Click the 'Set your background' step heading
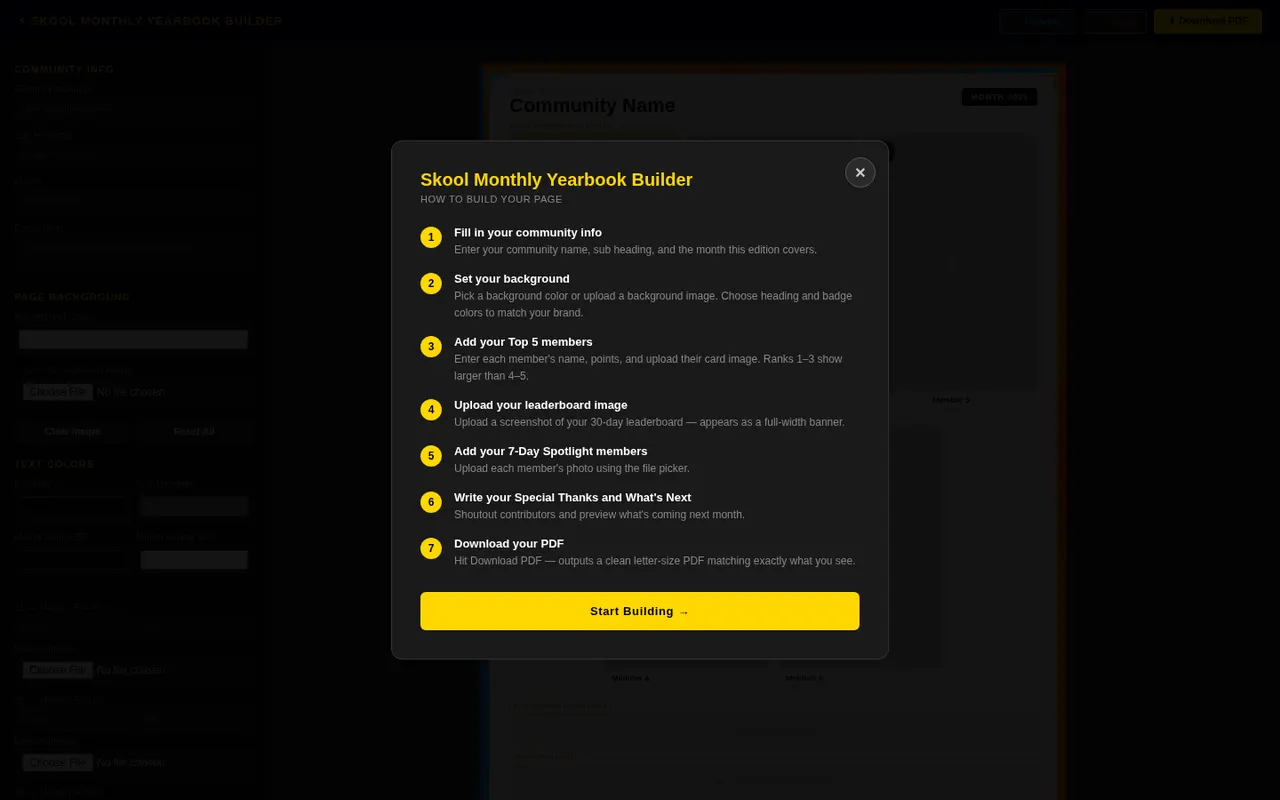The height and width of the screenshot is (800, 1280). pyautogui.click(x=512, y=279)
